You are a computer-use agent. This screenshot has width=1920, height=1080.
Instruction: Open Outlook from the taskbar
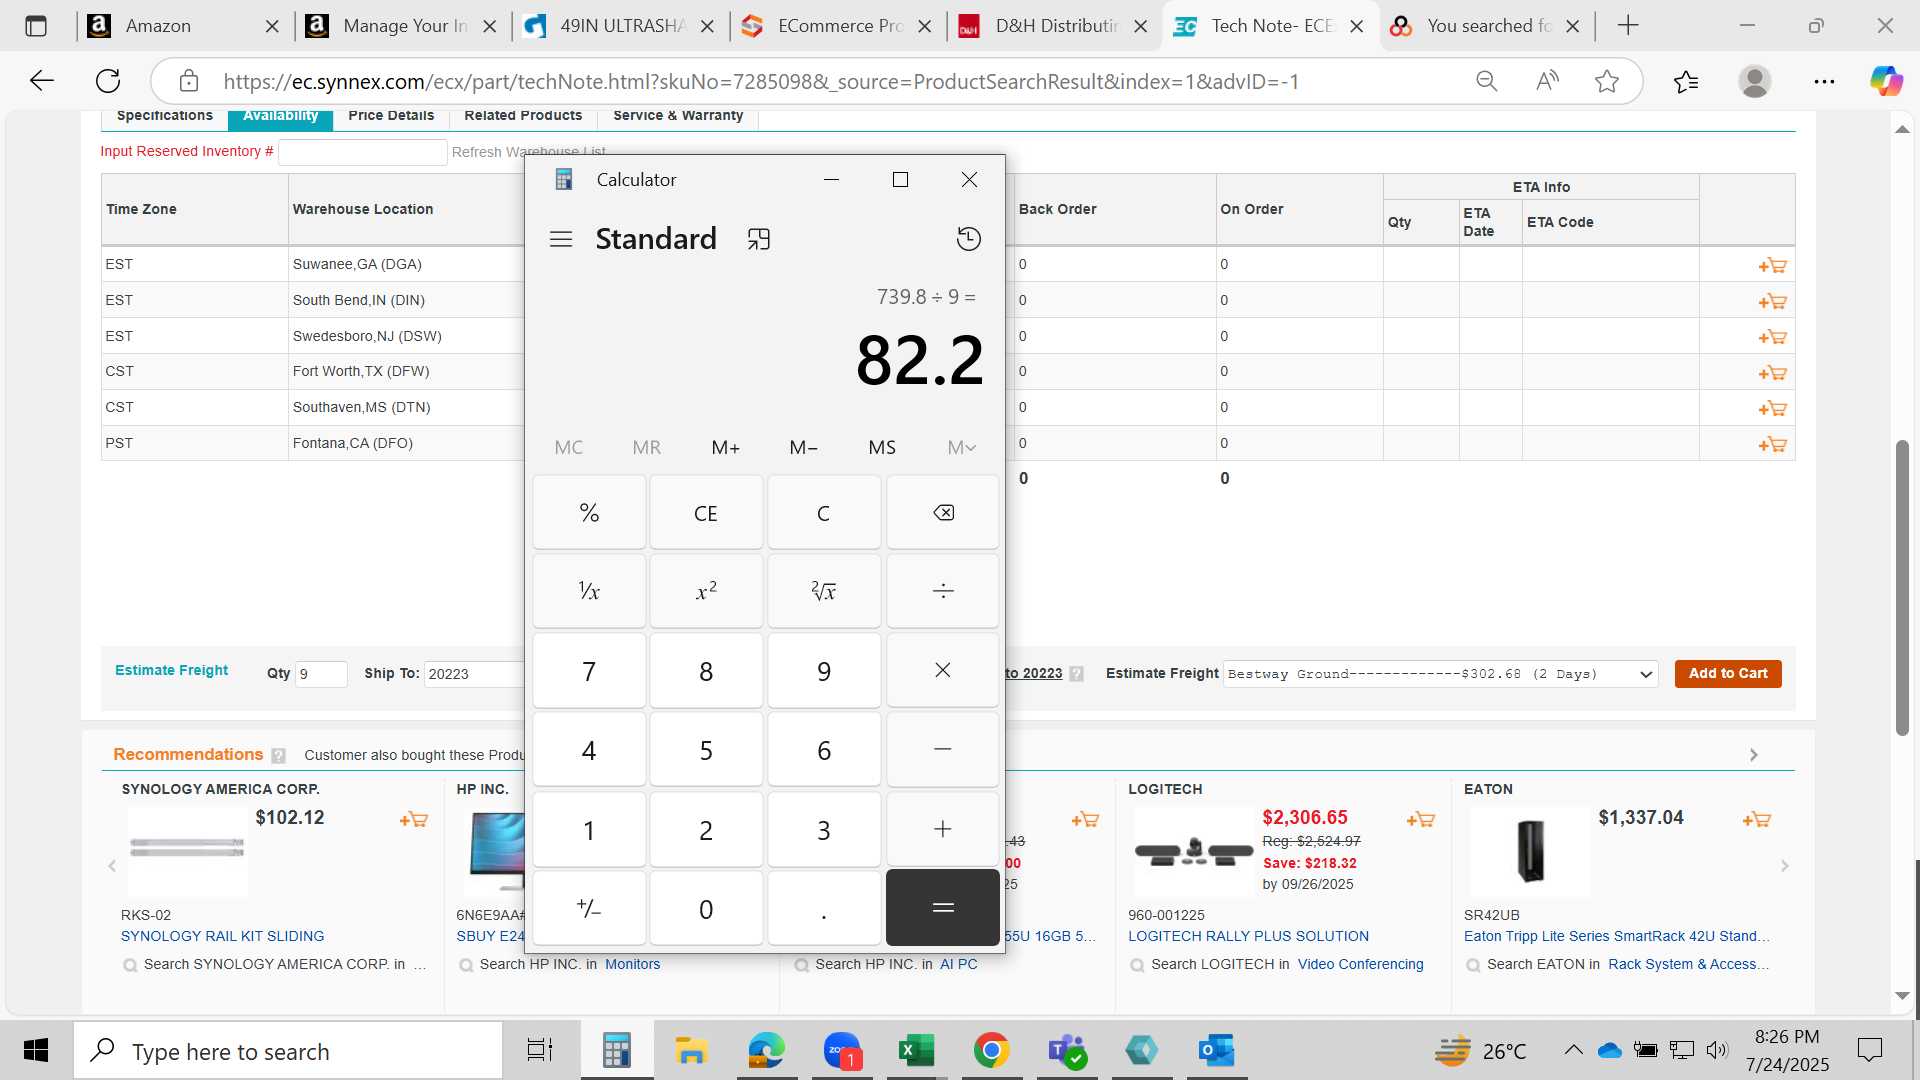[1216, 1051]
